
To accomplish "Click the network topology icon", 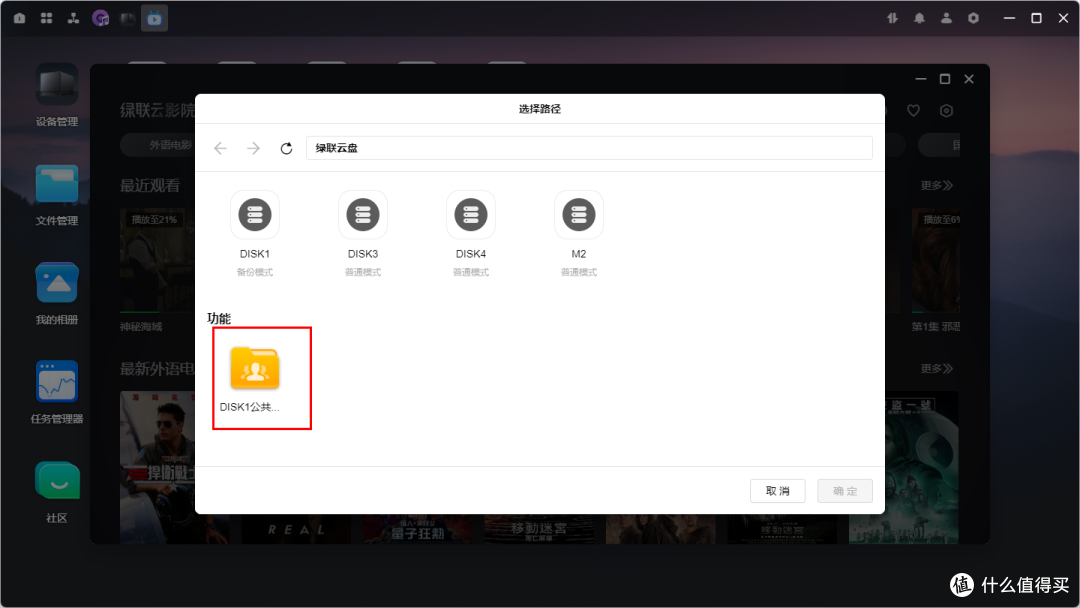I will (x=73, y=19).
